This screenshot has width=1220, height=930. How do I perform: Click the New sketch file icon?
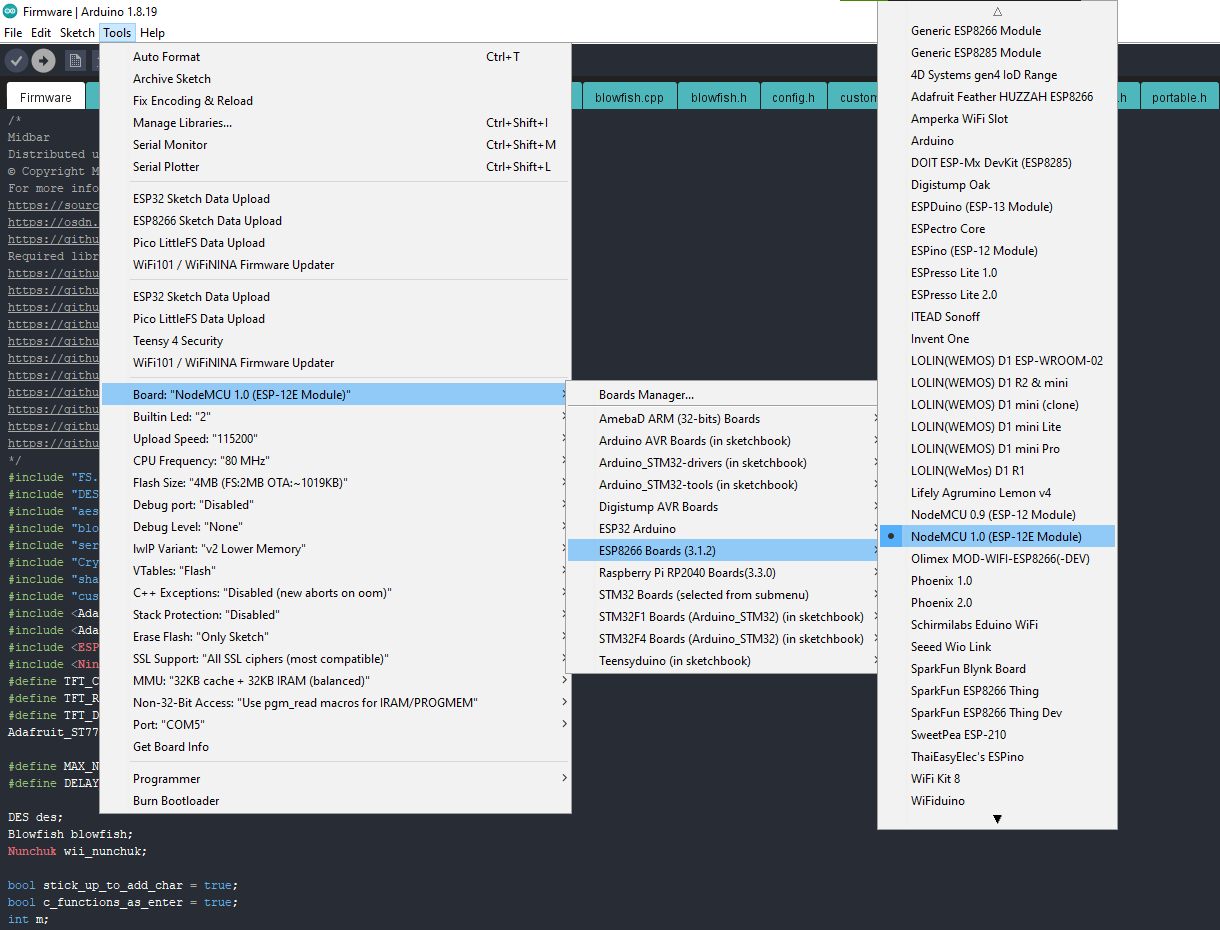coord(75,61)
